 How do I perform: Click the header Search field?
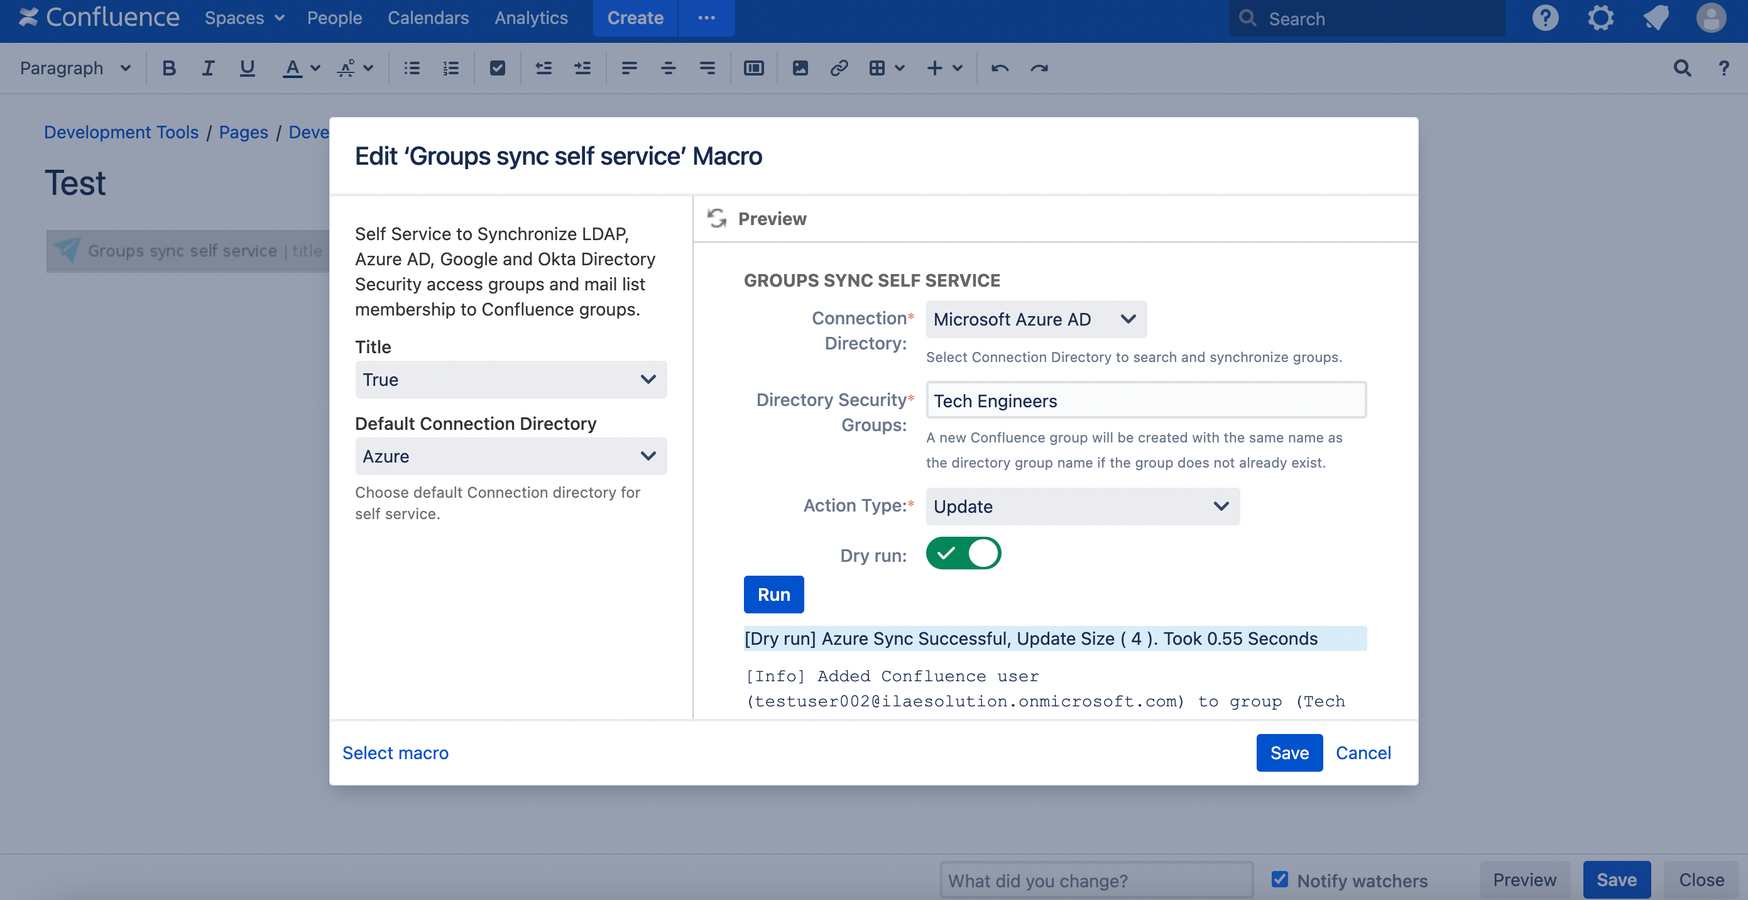pos(1366,18)
